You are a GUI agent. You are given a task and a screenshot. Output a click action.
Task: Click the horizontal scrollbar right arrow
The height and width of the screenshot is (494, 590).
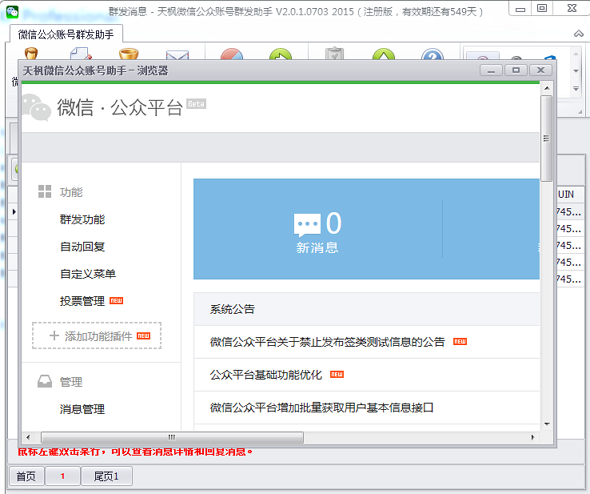click(532, 437)
